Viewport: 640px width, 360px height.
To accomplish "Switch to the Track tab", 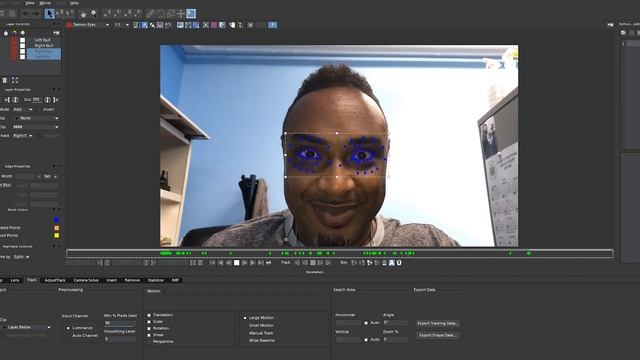I will pyautogui.click(x=31, y=280).
